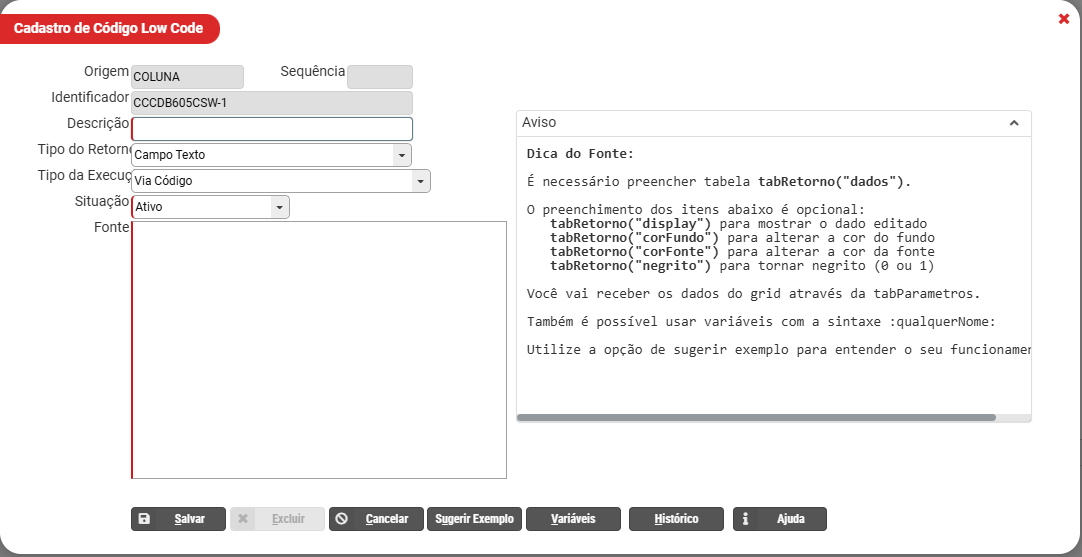Click the X icon on Excluir
The height and width of the screenshot is (557, 1082).
[x=243, y=519]
